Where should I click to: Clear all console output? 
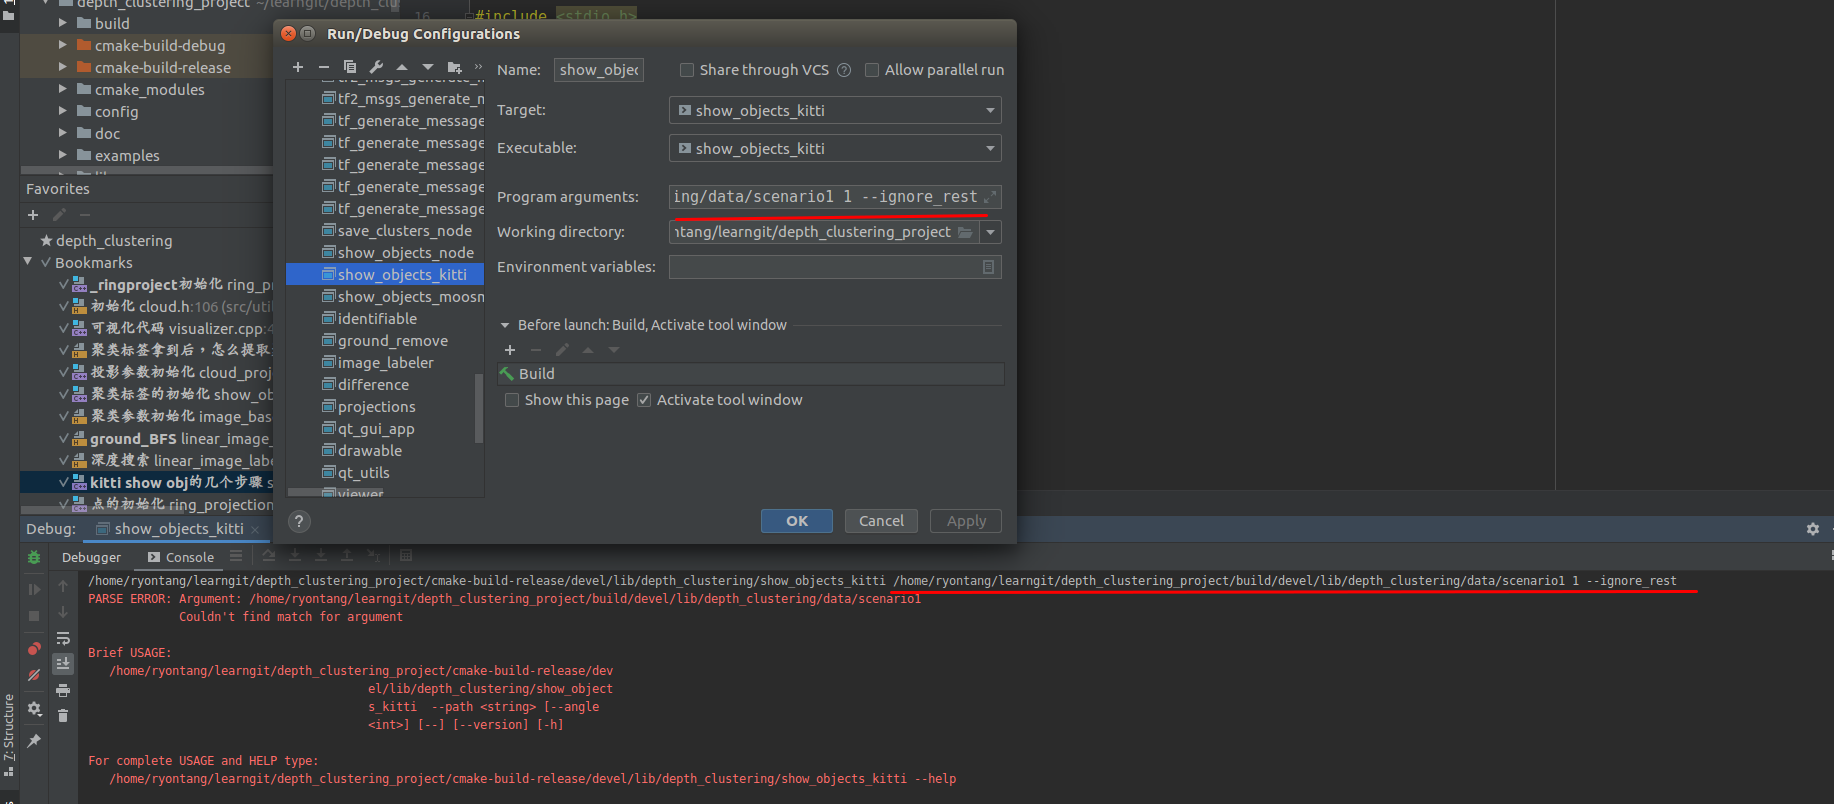(63, 715)
